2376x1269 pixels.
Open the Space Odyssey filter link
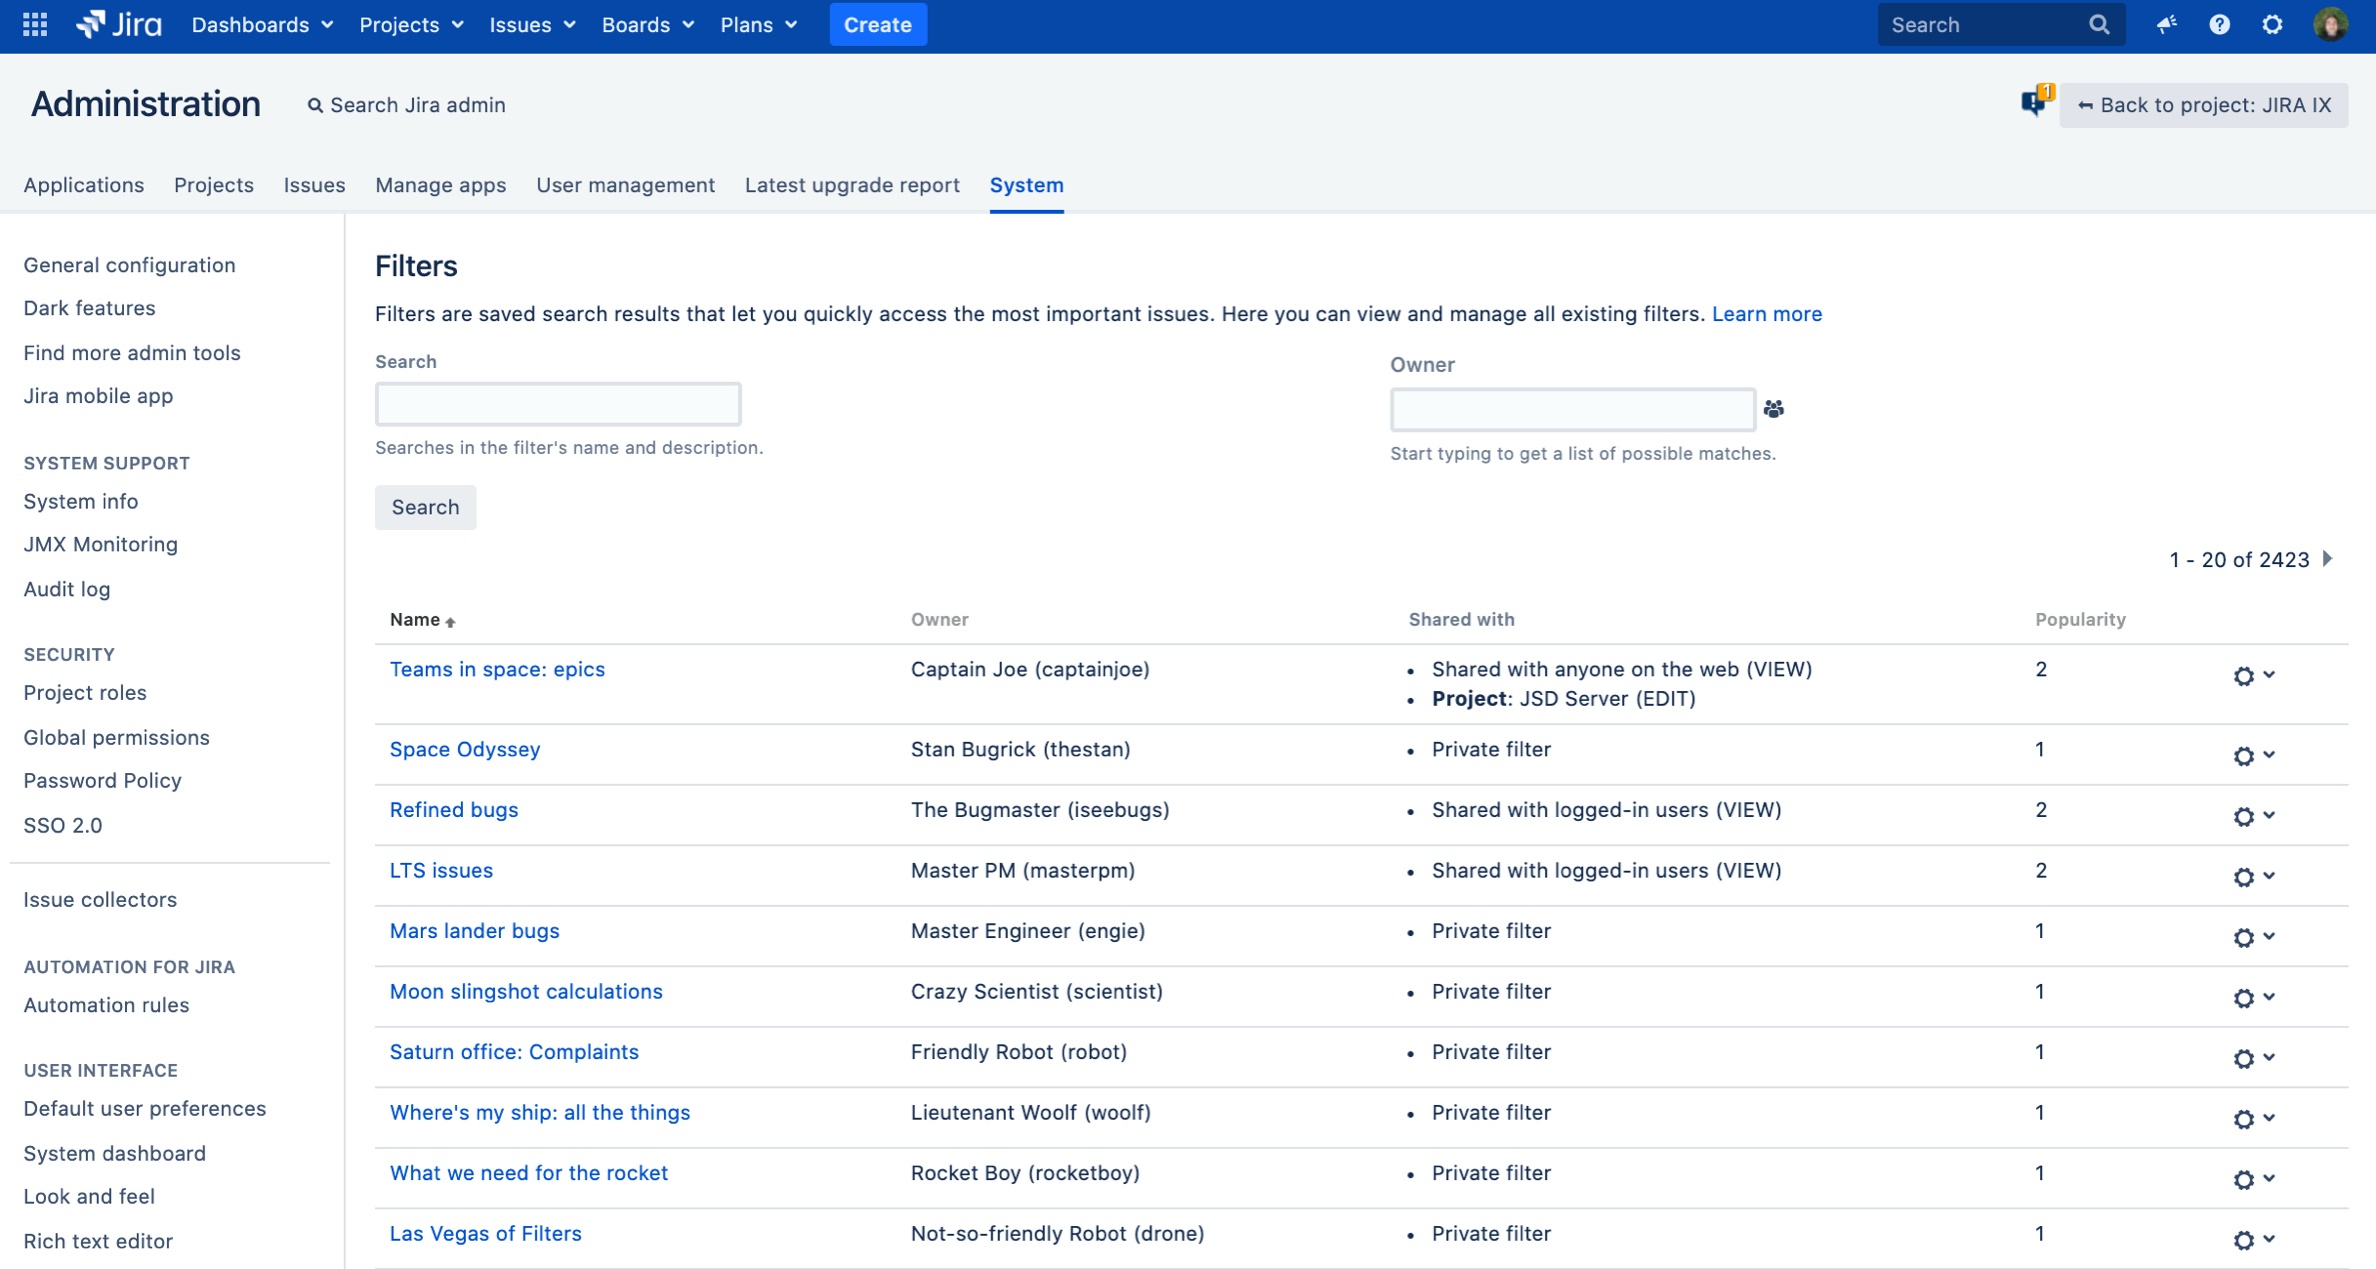click(464, 749)
